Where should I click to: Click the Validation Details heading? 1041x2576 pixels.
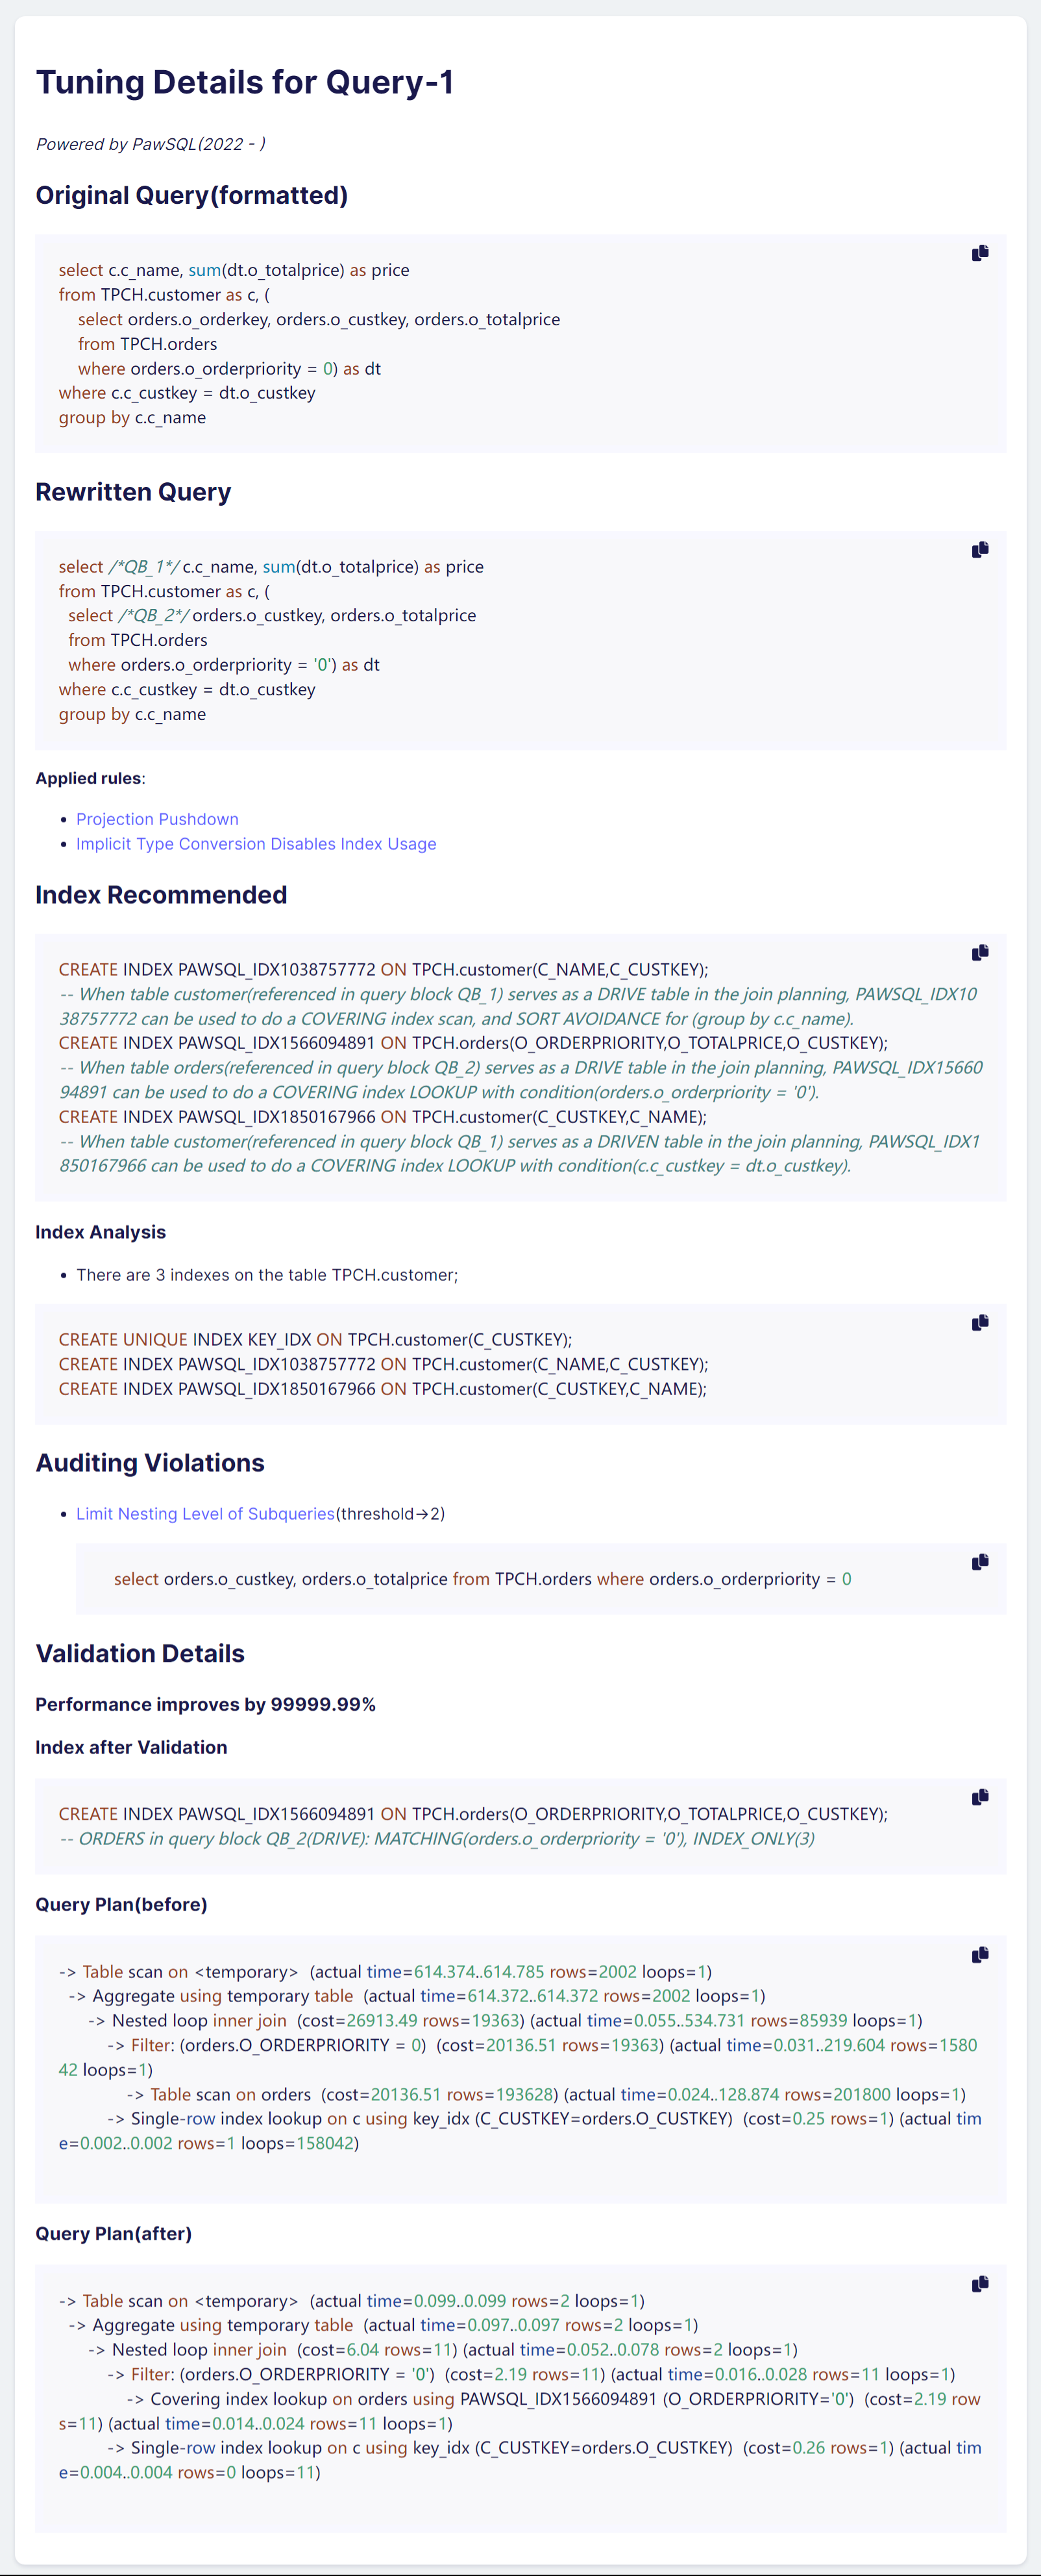click(140, 1653)
